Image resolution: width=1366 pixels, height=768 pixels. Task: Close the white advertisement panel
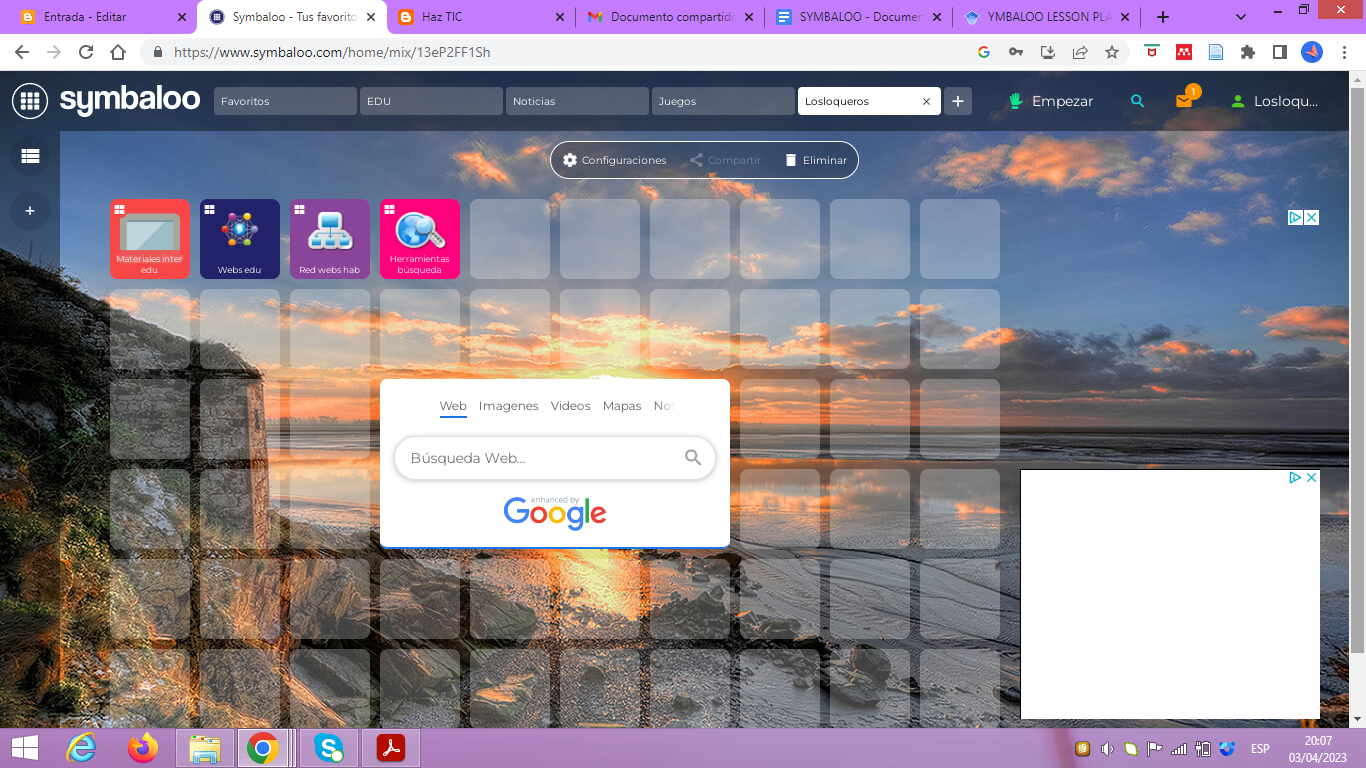[x=1312, y=478]
